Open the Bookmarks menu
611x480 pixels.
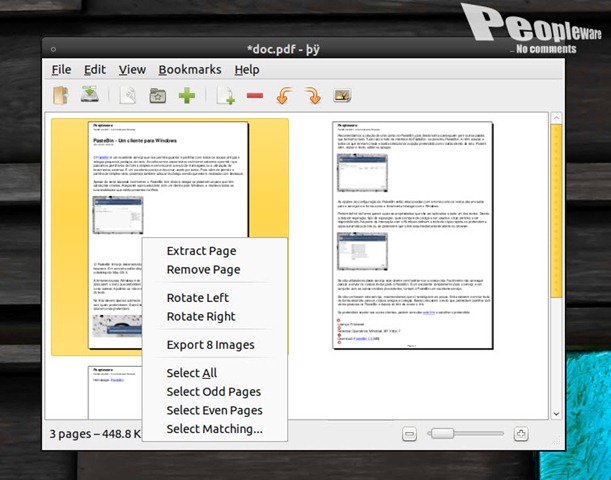(190, 70)
